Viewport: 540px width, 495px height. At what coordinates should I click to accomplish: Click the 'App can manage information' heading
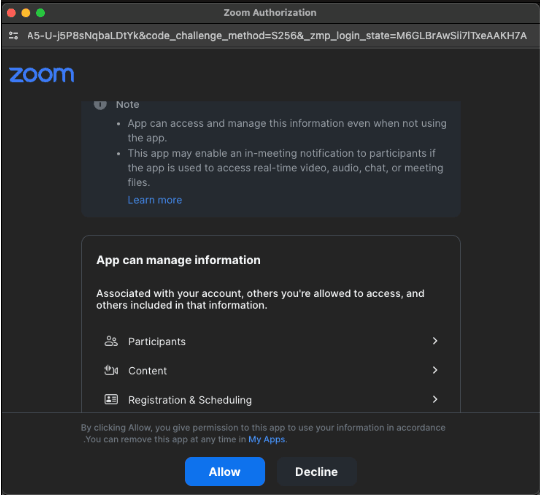[x=178, y=260]
